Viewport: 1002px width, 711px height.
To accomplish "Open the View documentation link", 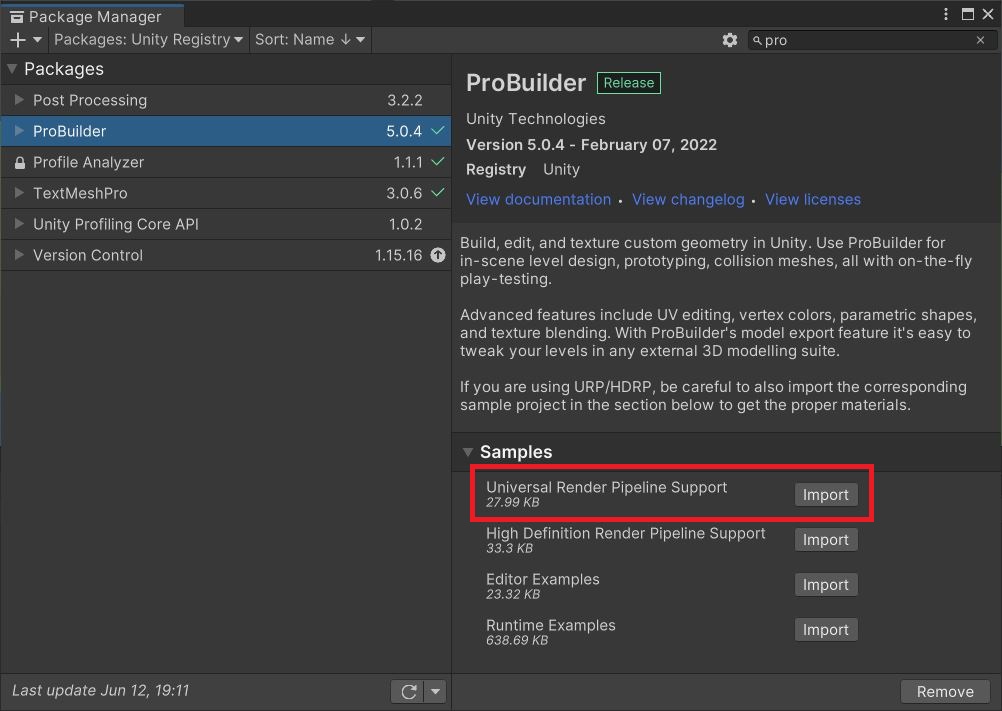I will click(x=538, y=199).
